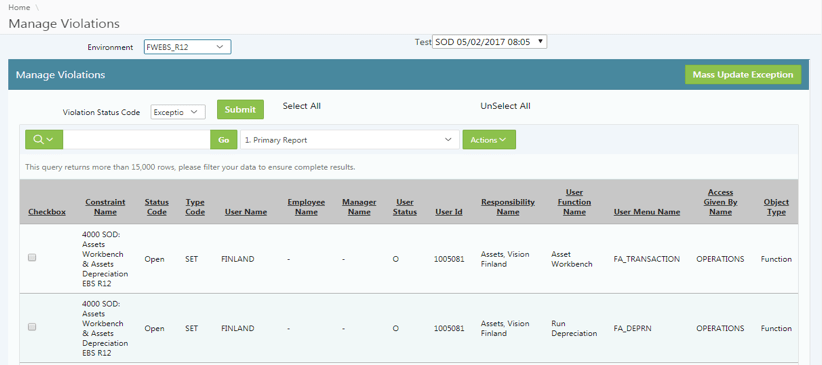Open the search column magnifier menu
822x365 pixels.
tap(44, 140)
